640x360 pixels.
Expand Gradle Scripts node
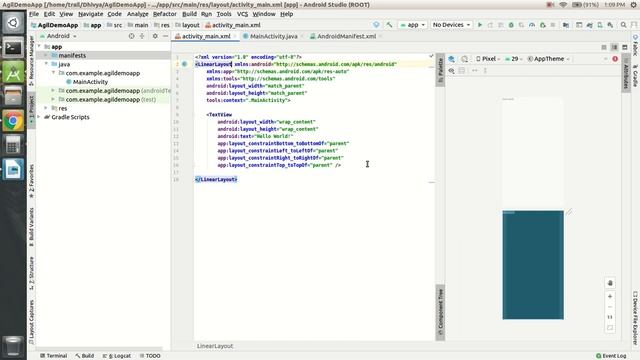click(x=39, y=117)
